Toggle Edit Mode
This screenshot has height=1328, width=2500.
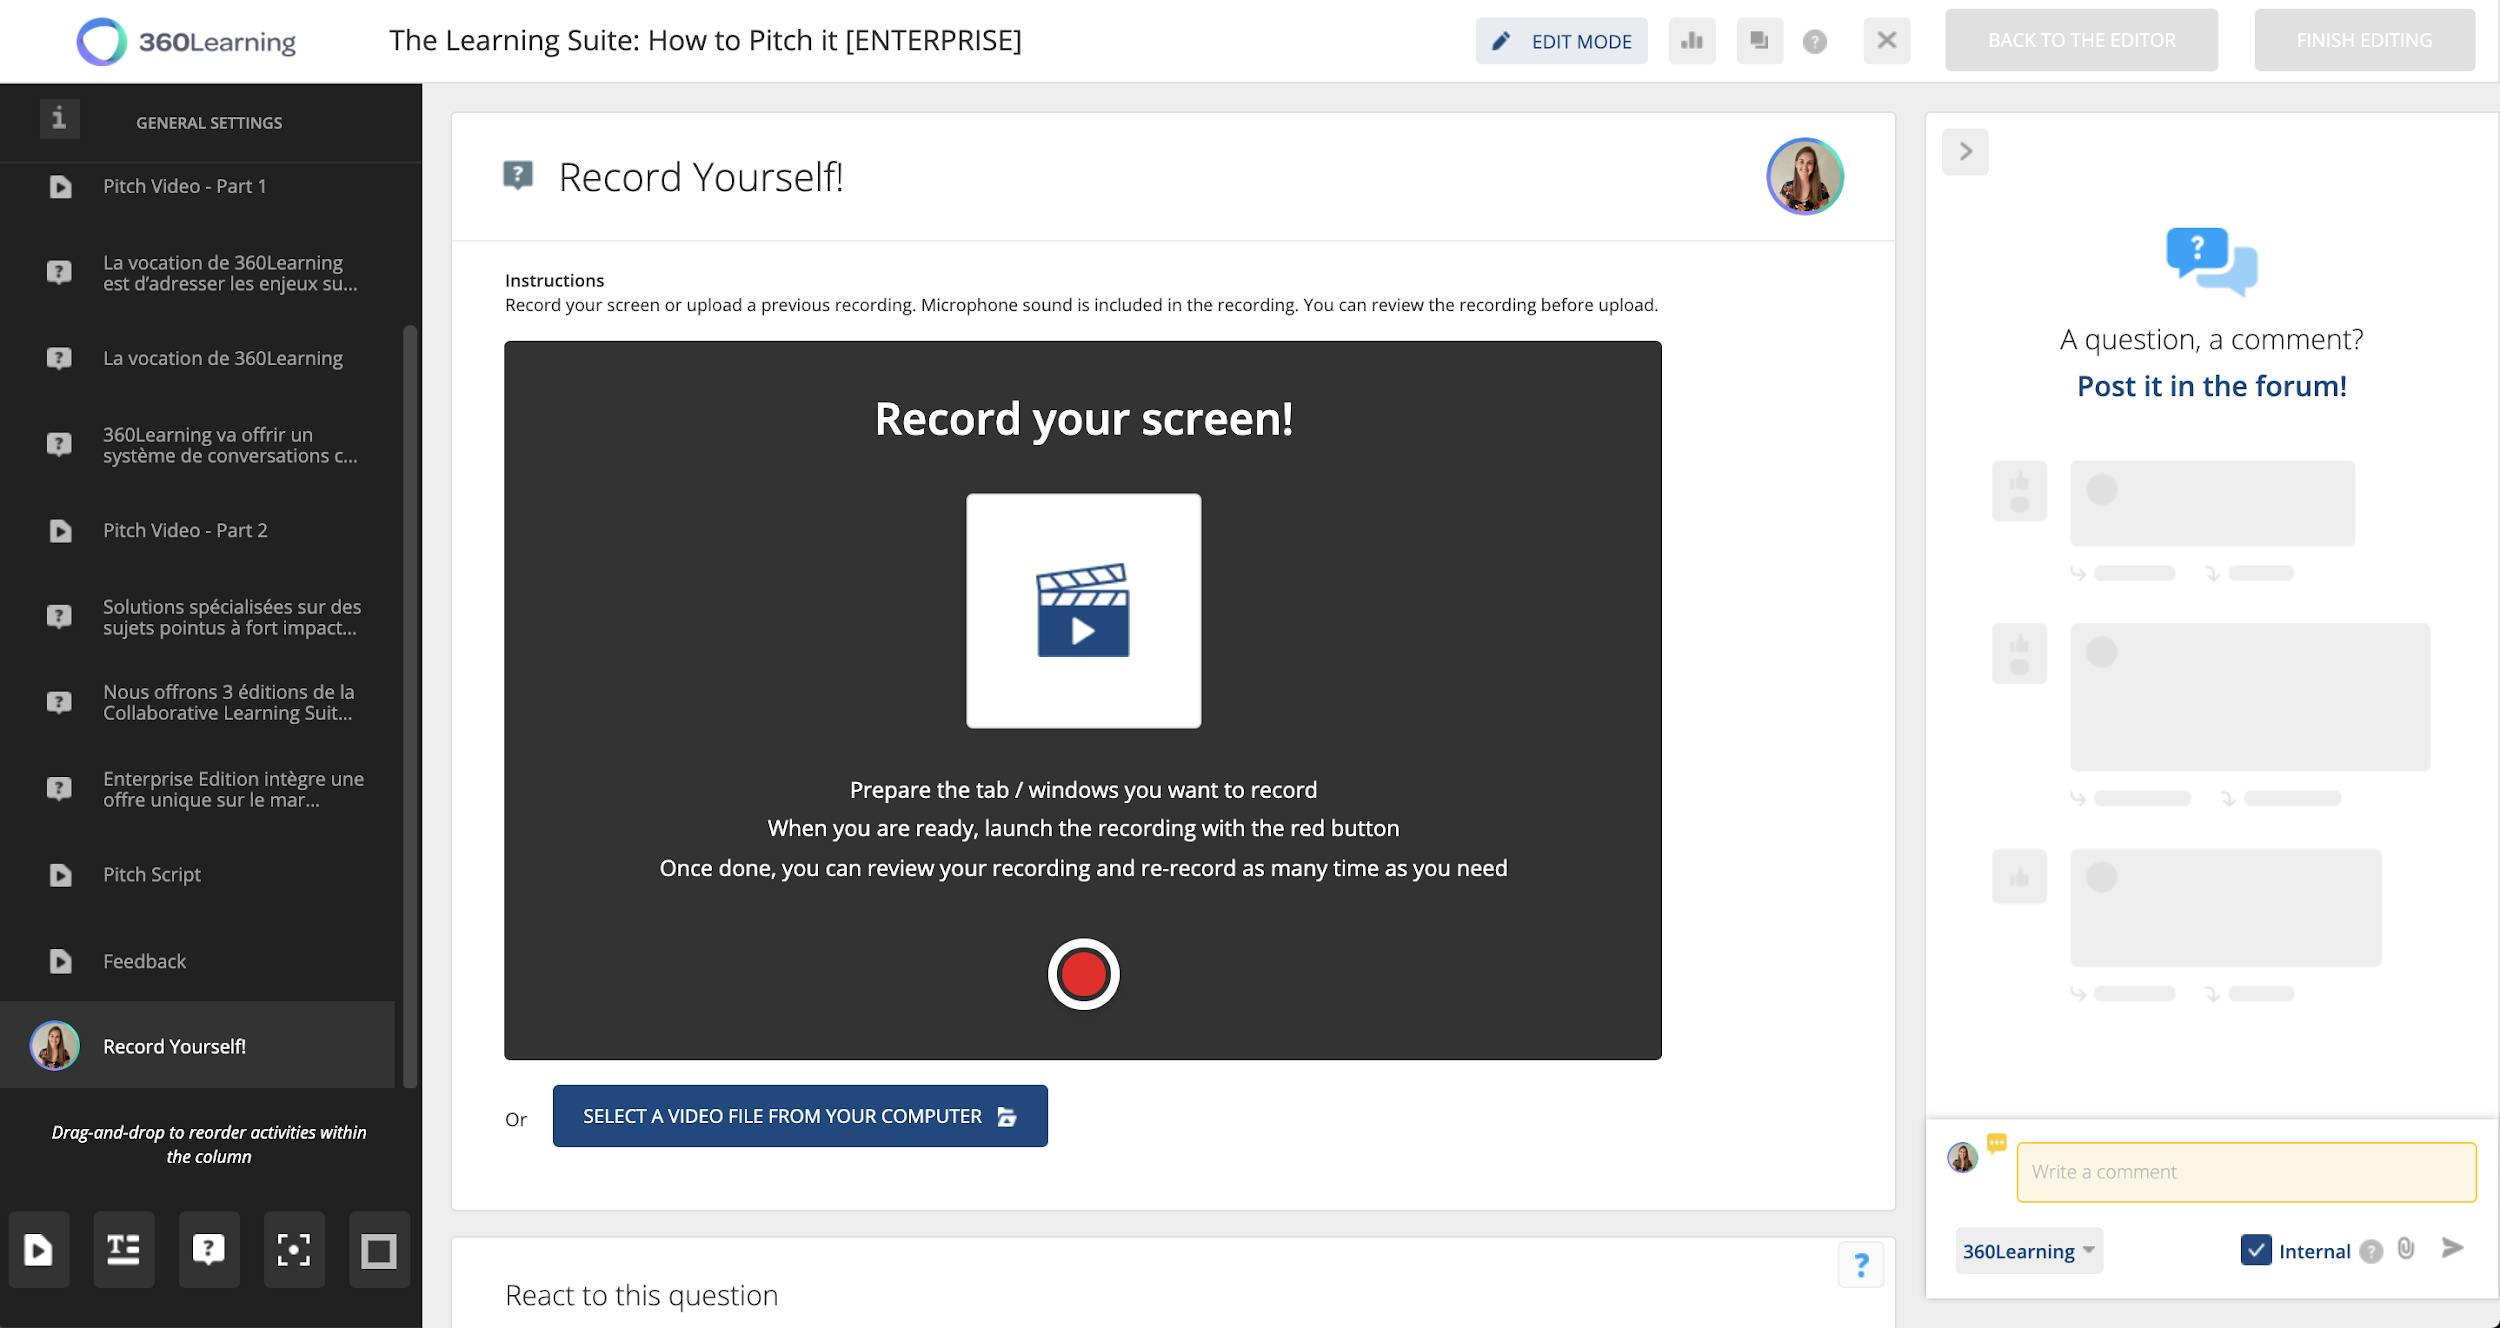pyautogui.click(x=1562, y=41)
